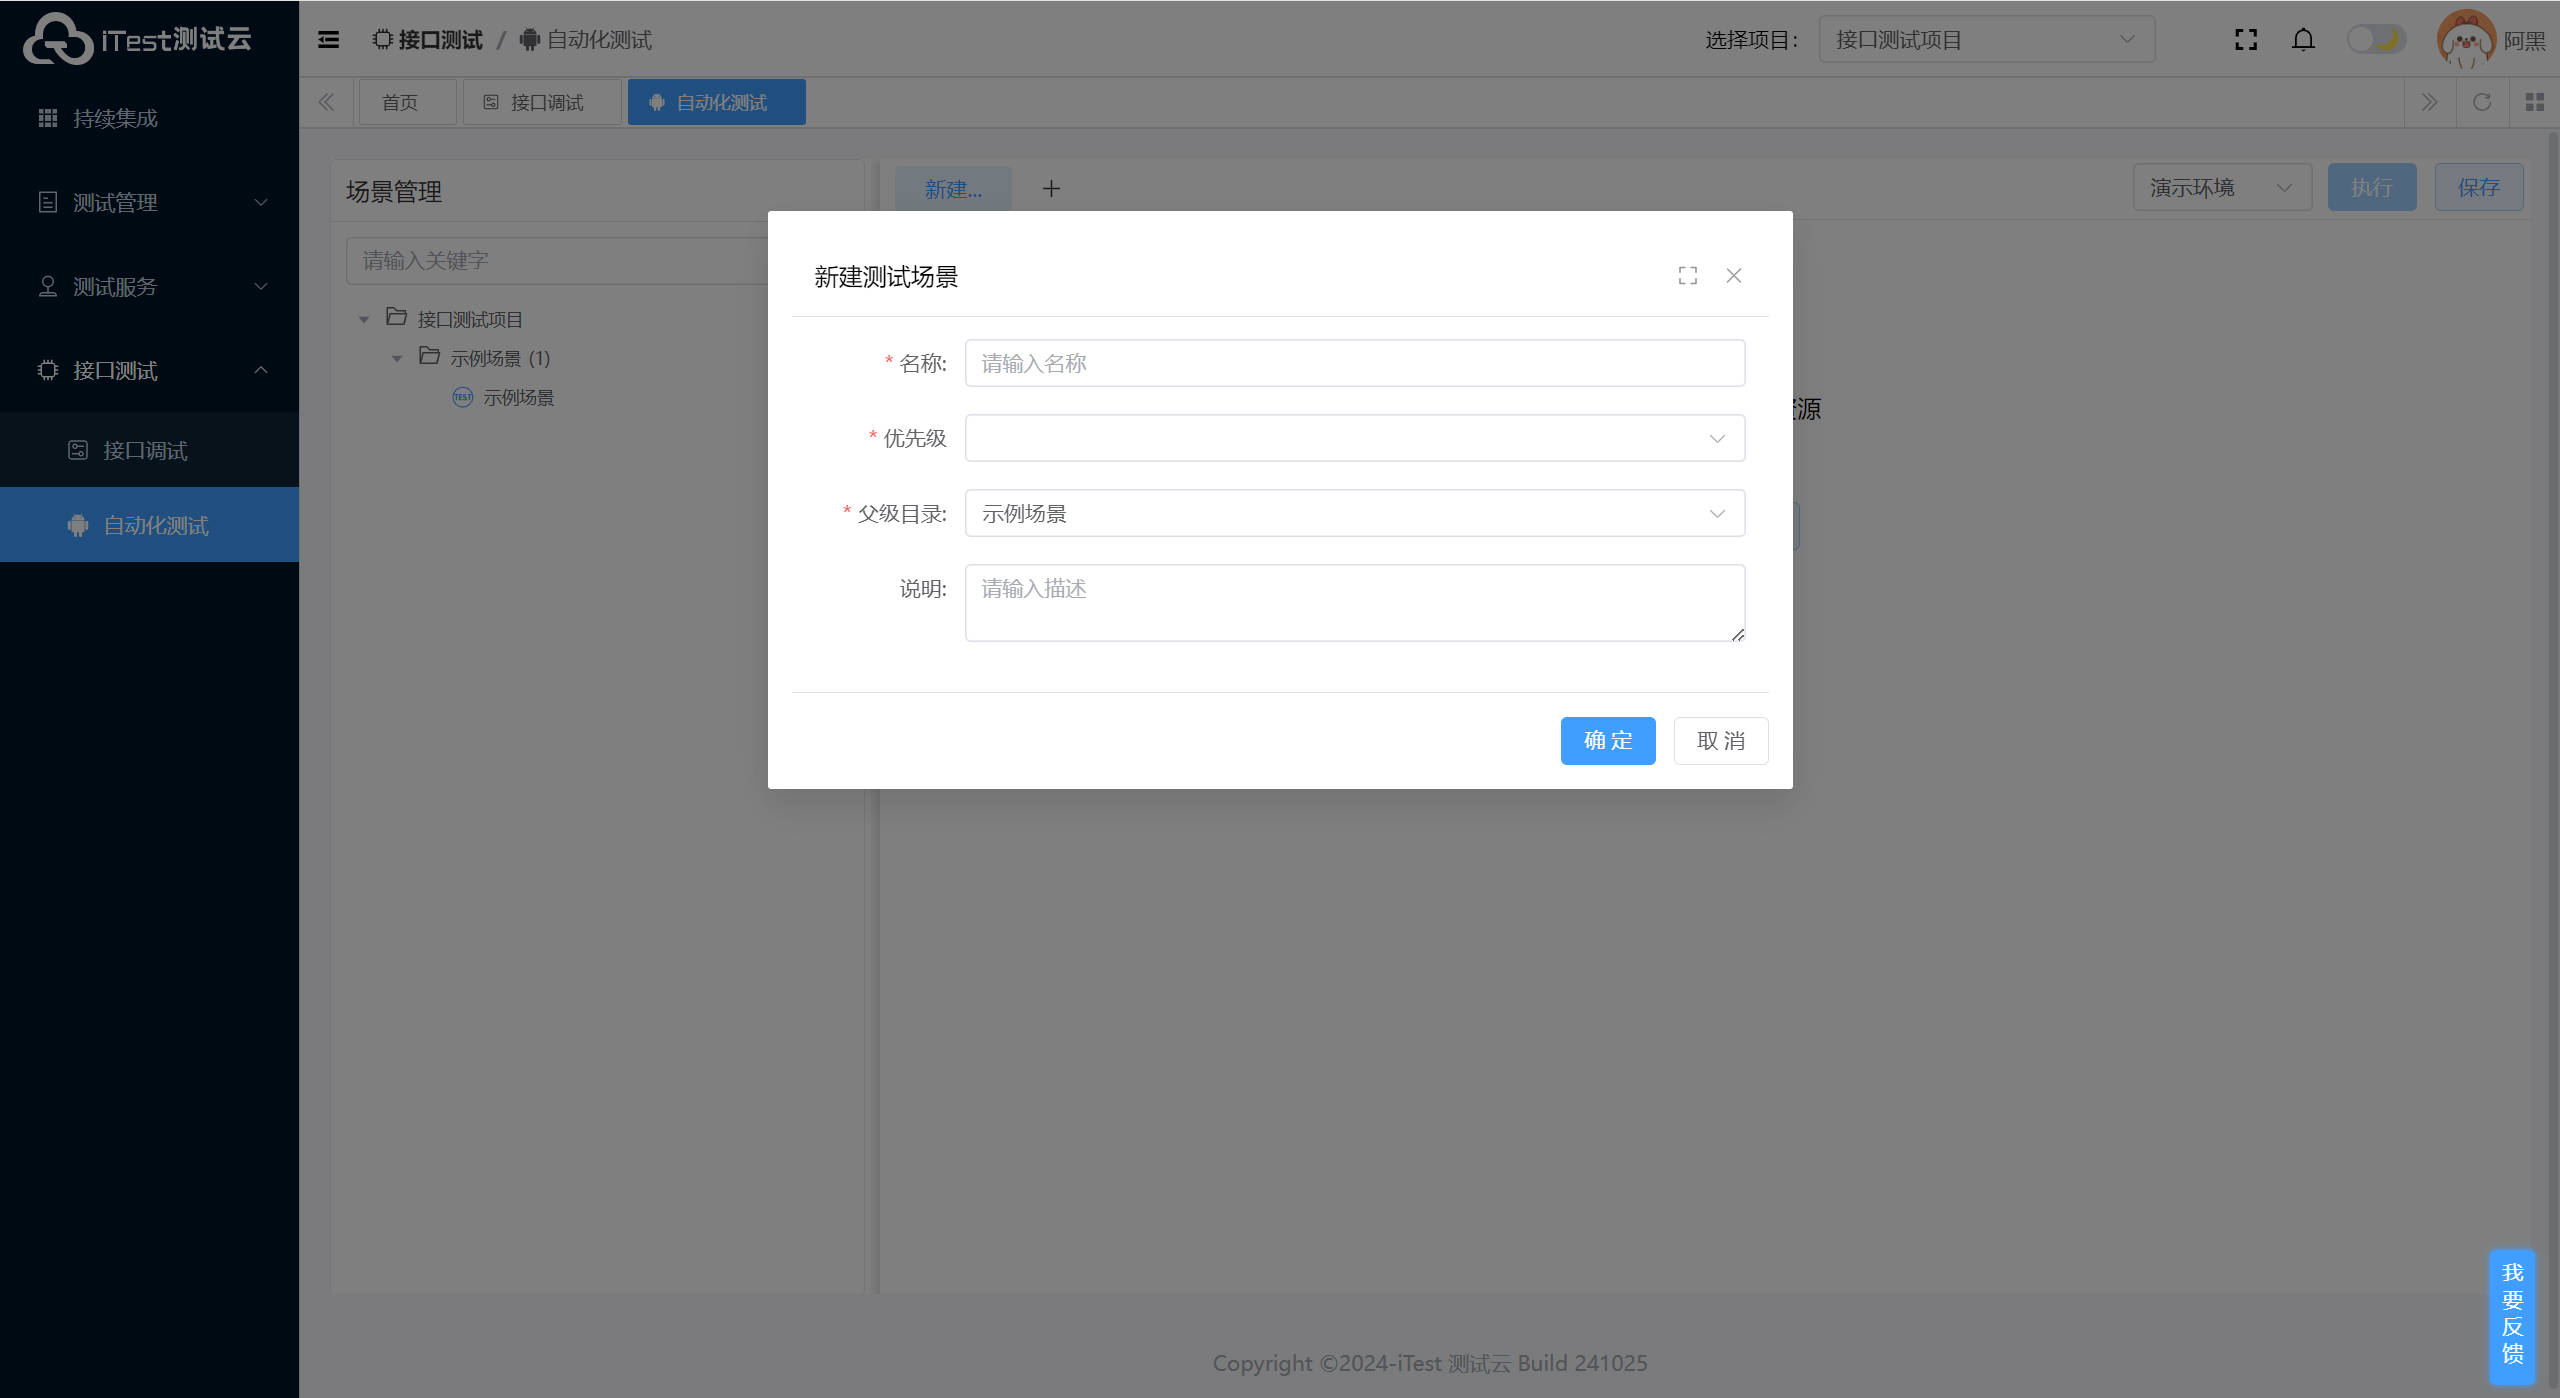2560x1398 pixels.
Task: Click the 名称 input field
Action: pyautogui.click(x=1354, y=363)
